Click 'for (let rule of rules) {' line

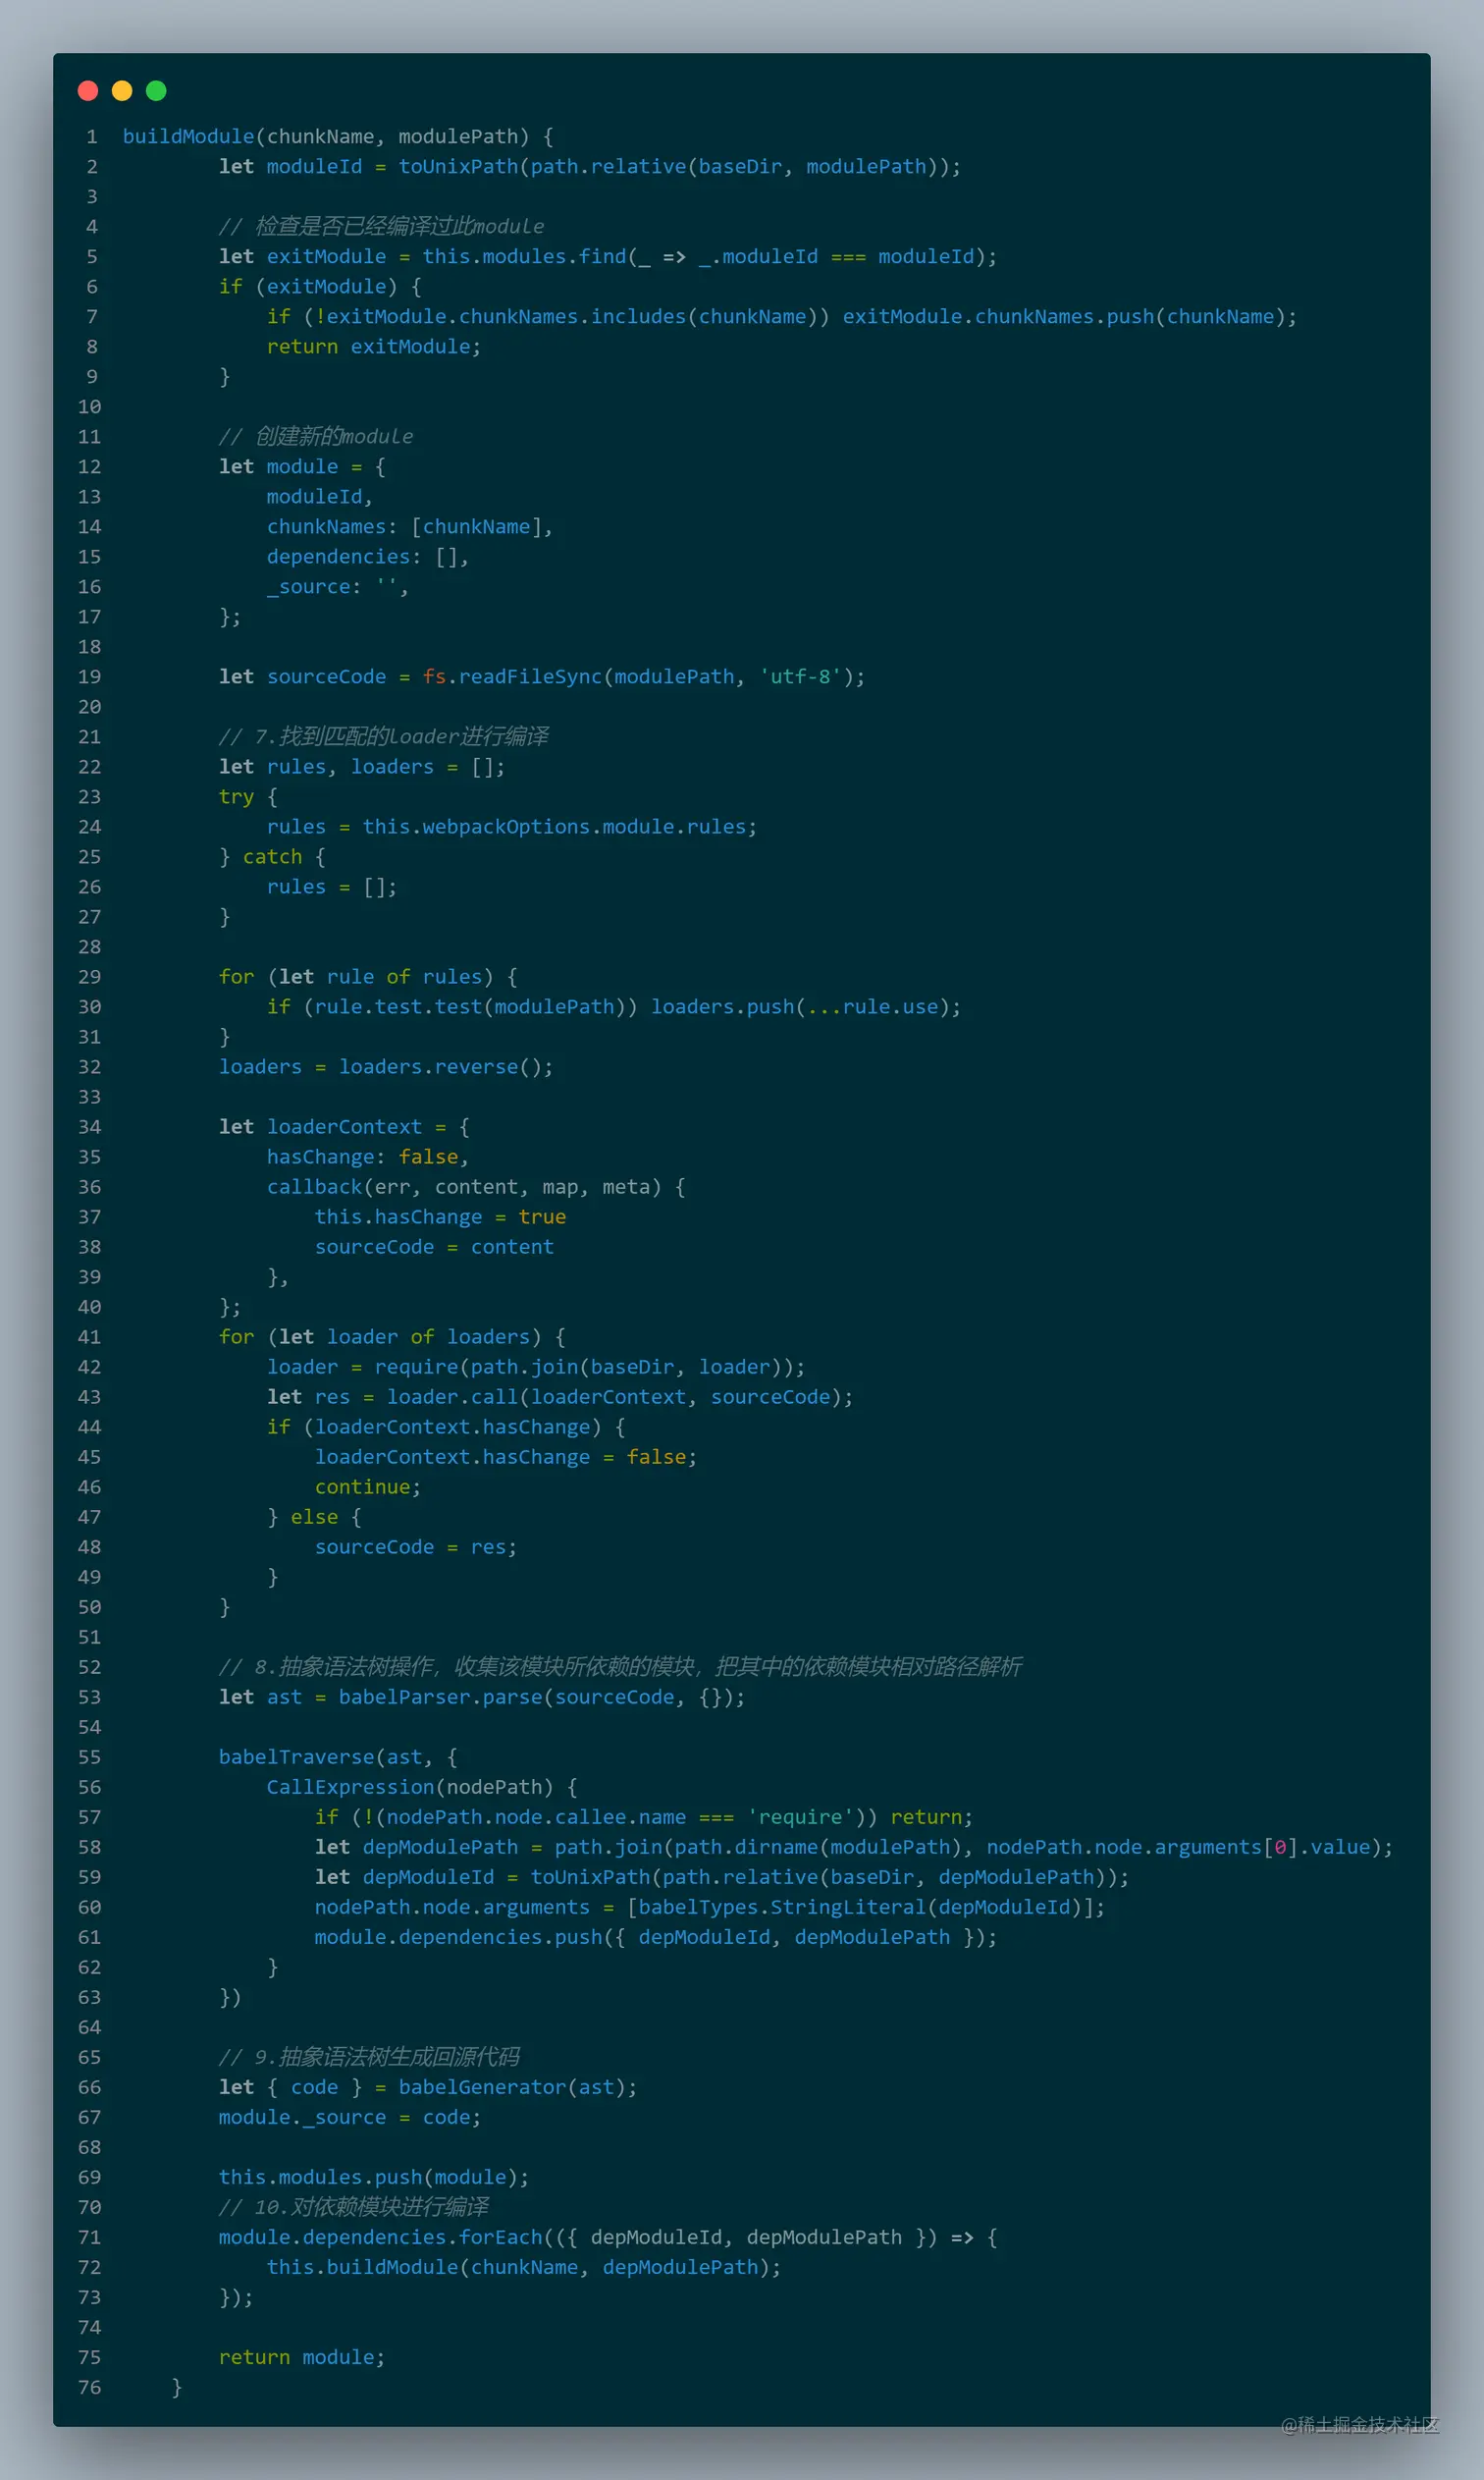pyautogui.click(x=368, y=976)
